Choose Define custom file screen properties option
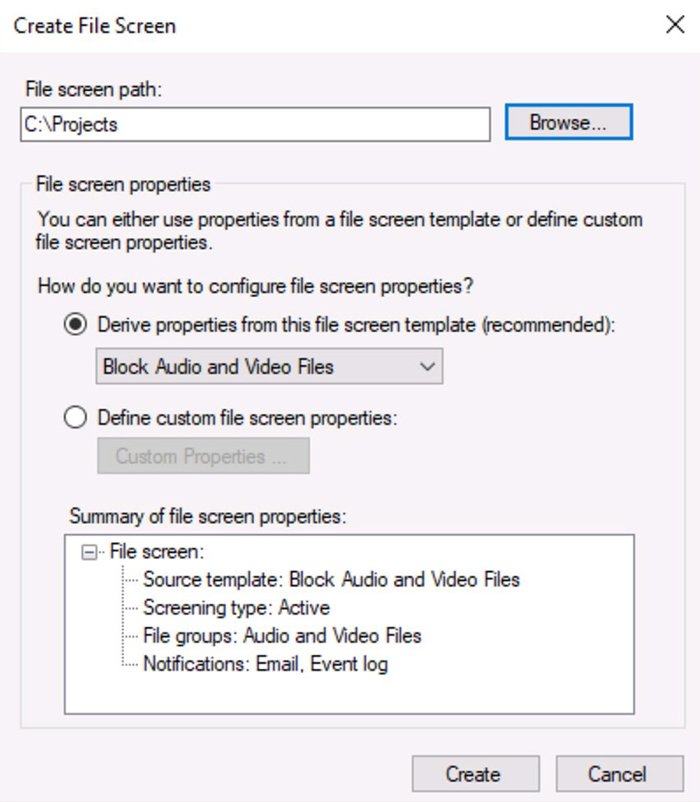The height and width of the screenshot is (802, 700). pyautogui.click(x=75, y=418)
